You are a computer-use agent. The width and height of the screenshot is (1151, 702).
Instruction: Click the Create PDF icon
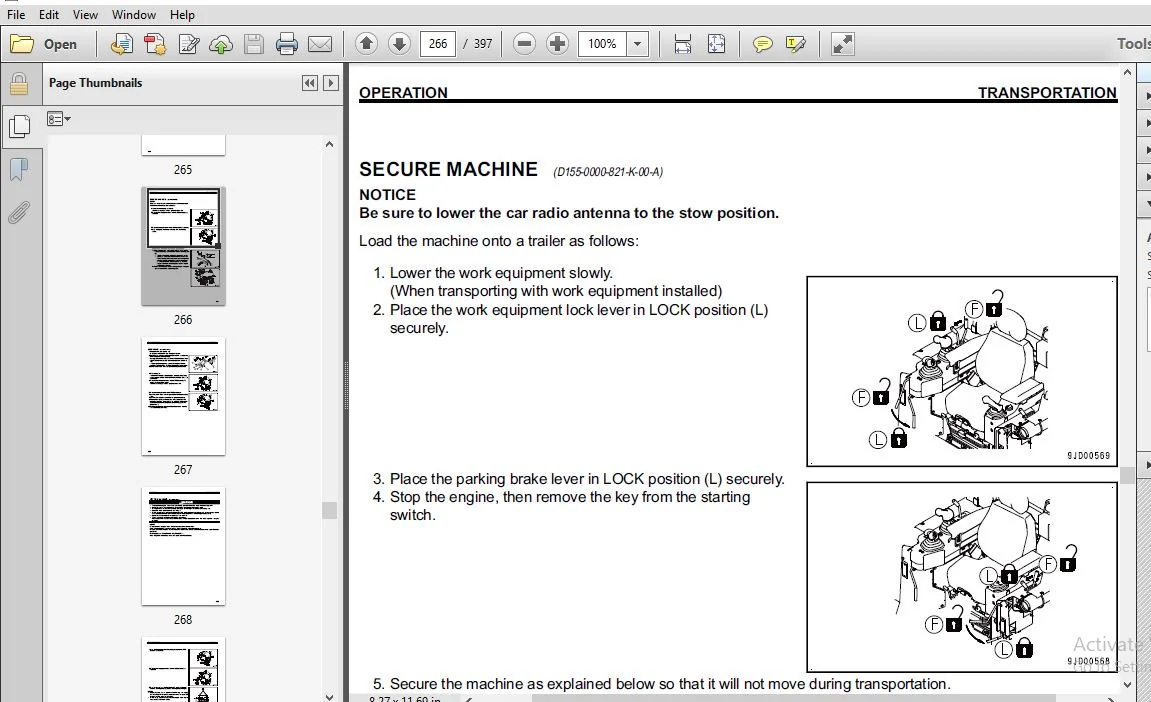click(x=122, y=44)
